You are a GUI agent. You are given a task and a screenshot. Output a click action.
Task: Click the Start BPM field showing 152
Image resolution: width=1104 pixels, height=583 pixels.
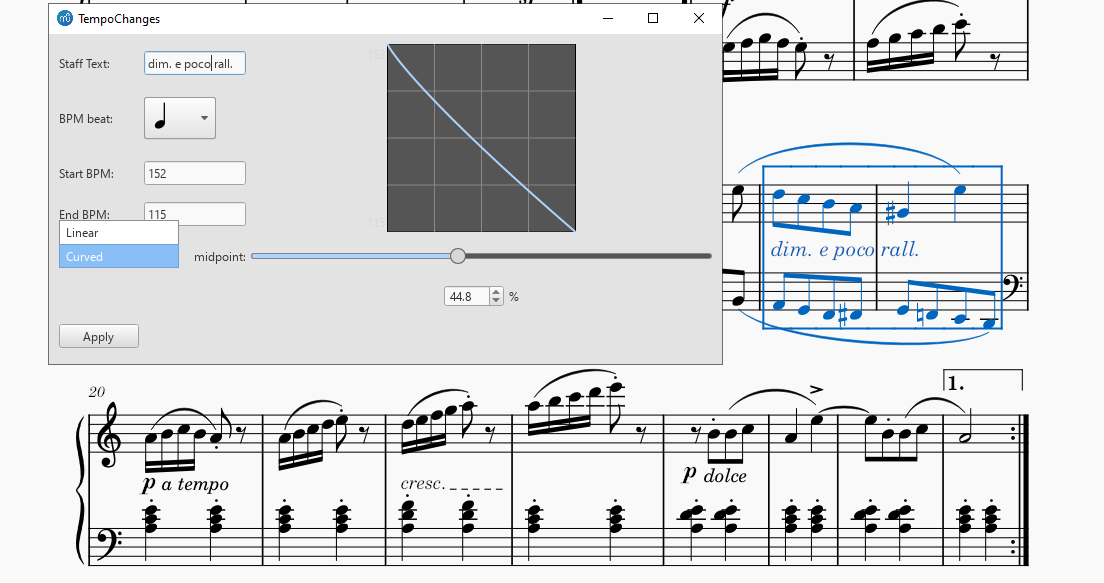click(x=194, y=172)
